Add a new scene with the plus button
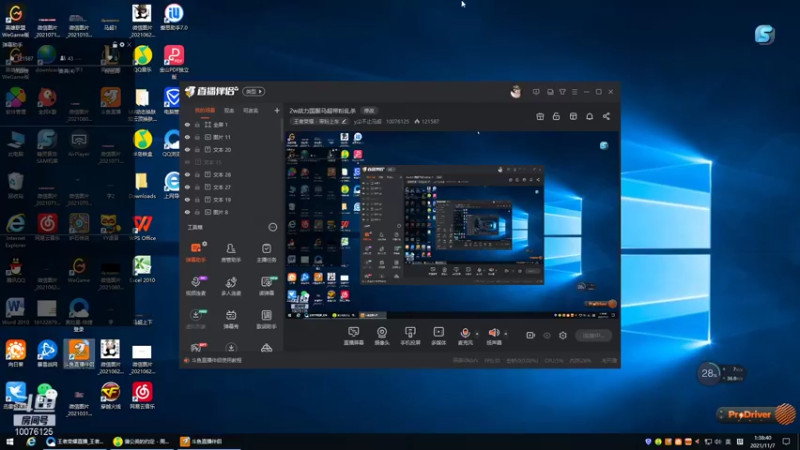This screenshot has height=450, width=800. (x=277, y=110)
